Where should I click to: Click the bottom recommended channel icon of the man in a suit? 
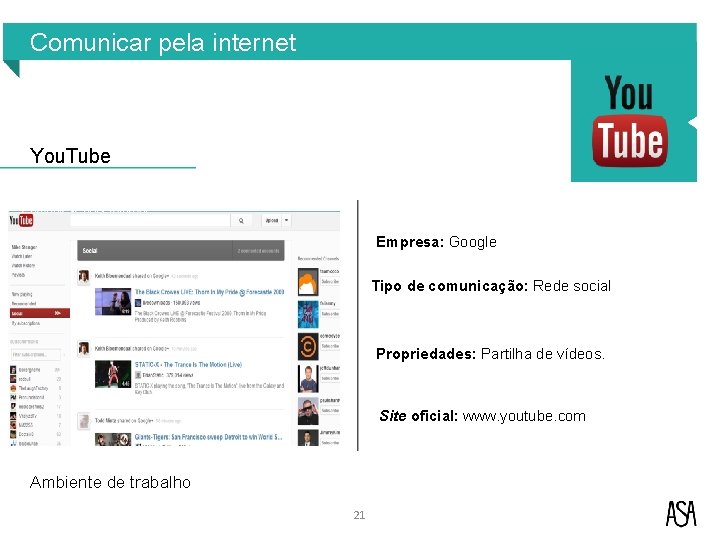pyautogui.click(x=308, y=438)
